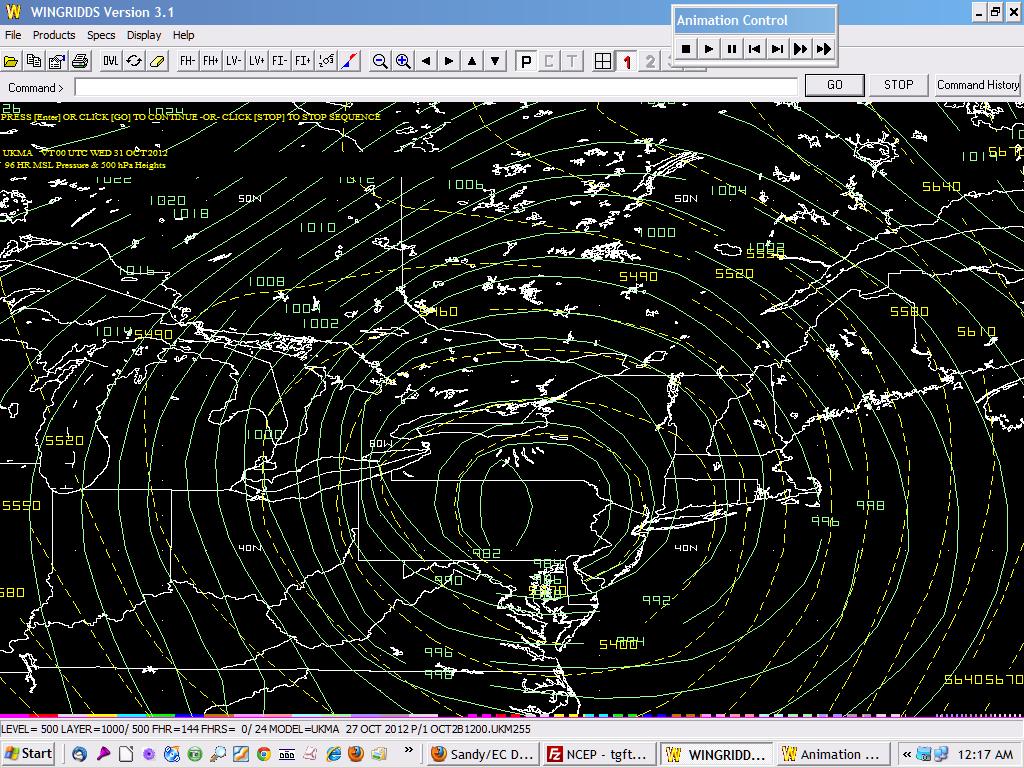Image resolution: width=1024 pixels, height=768 pixels.
Task: Lower the level using LV-
Action: click(x=233, y=61)
